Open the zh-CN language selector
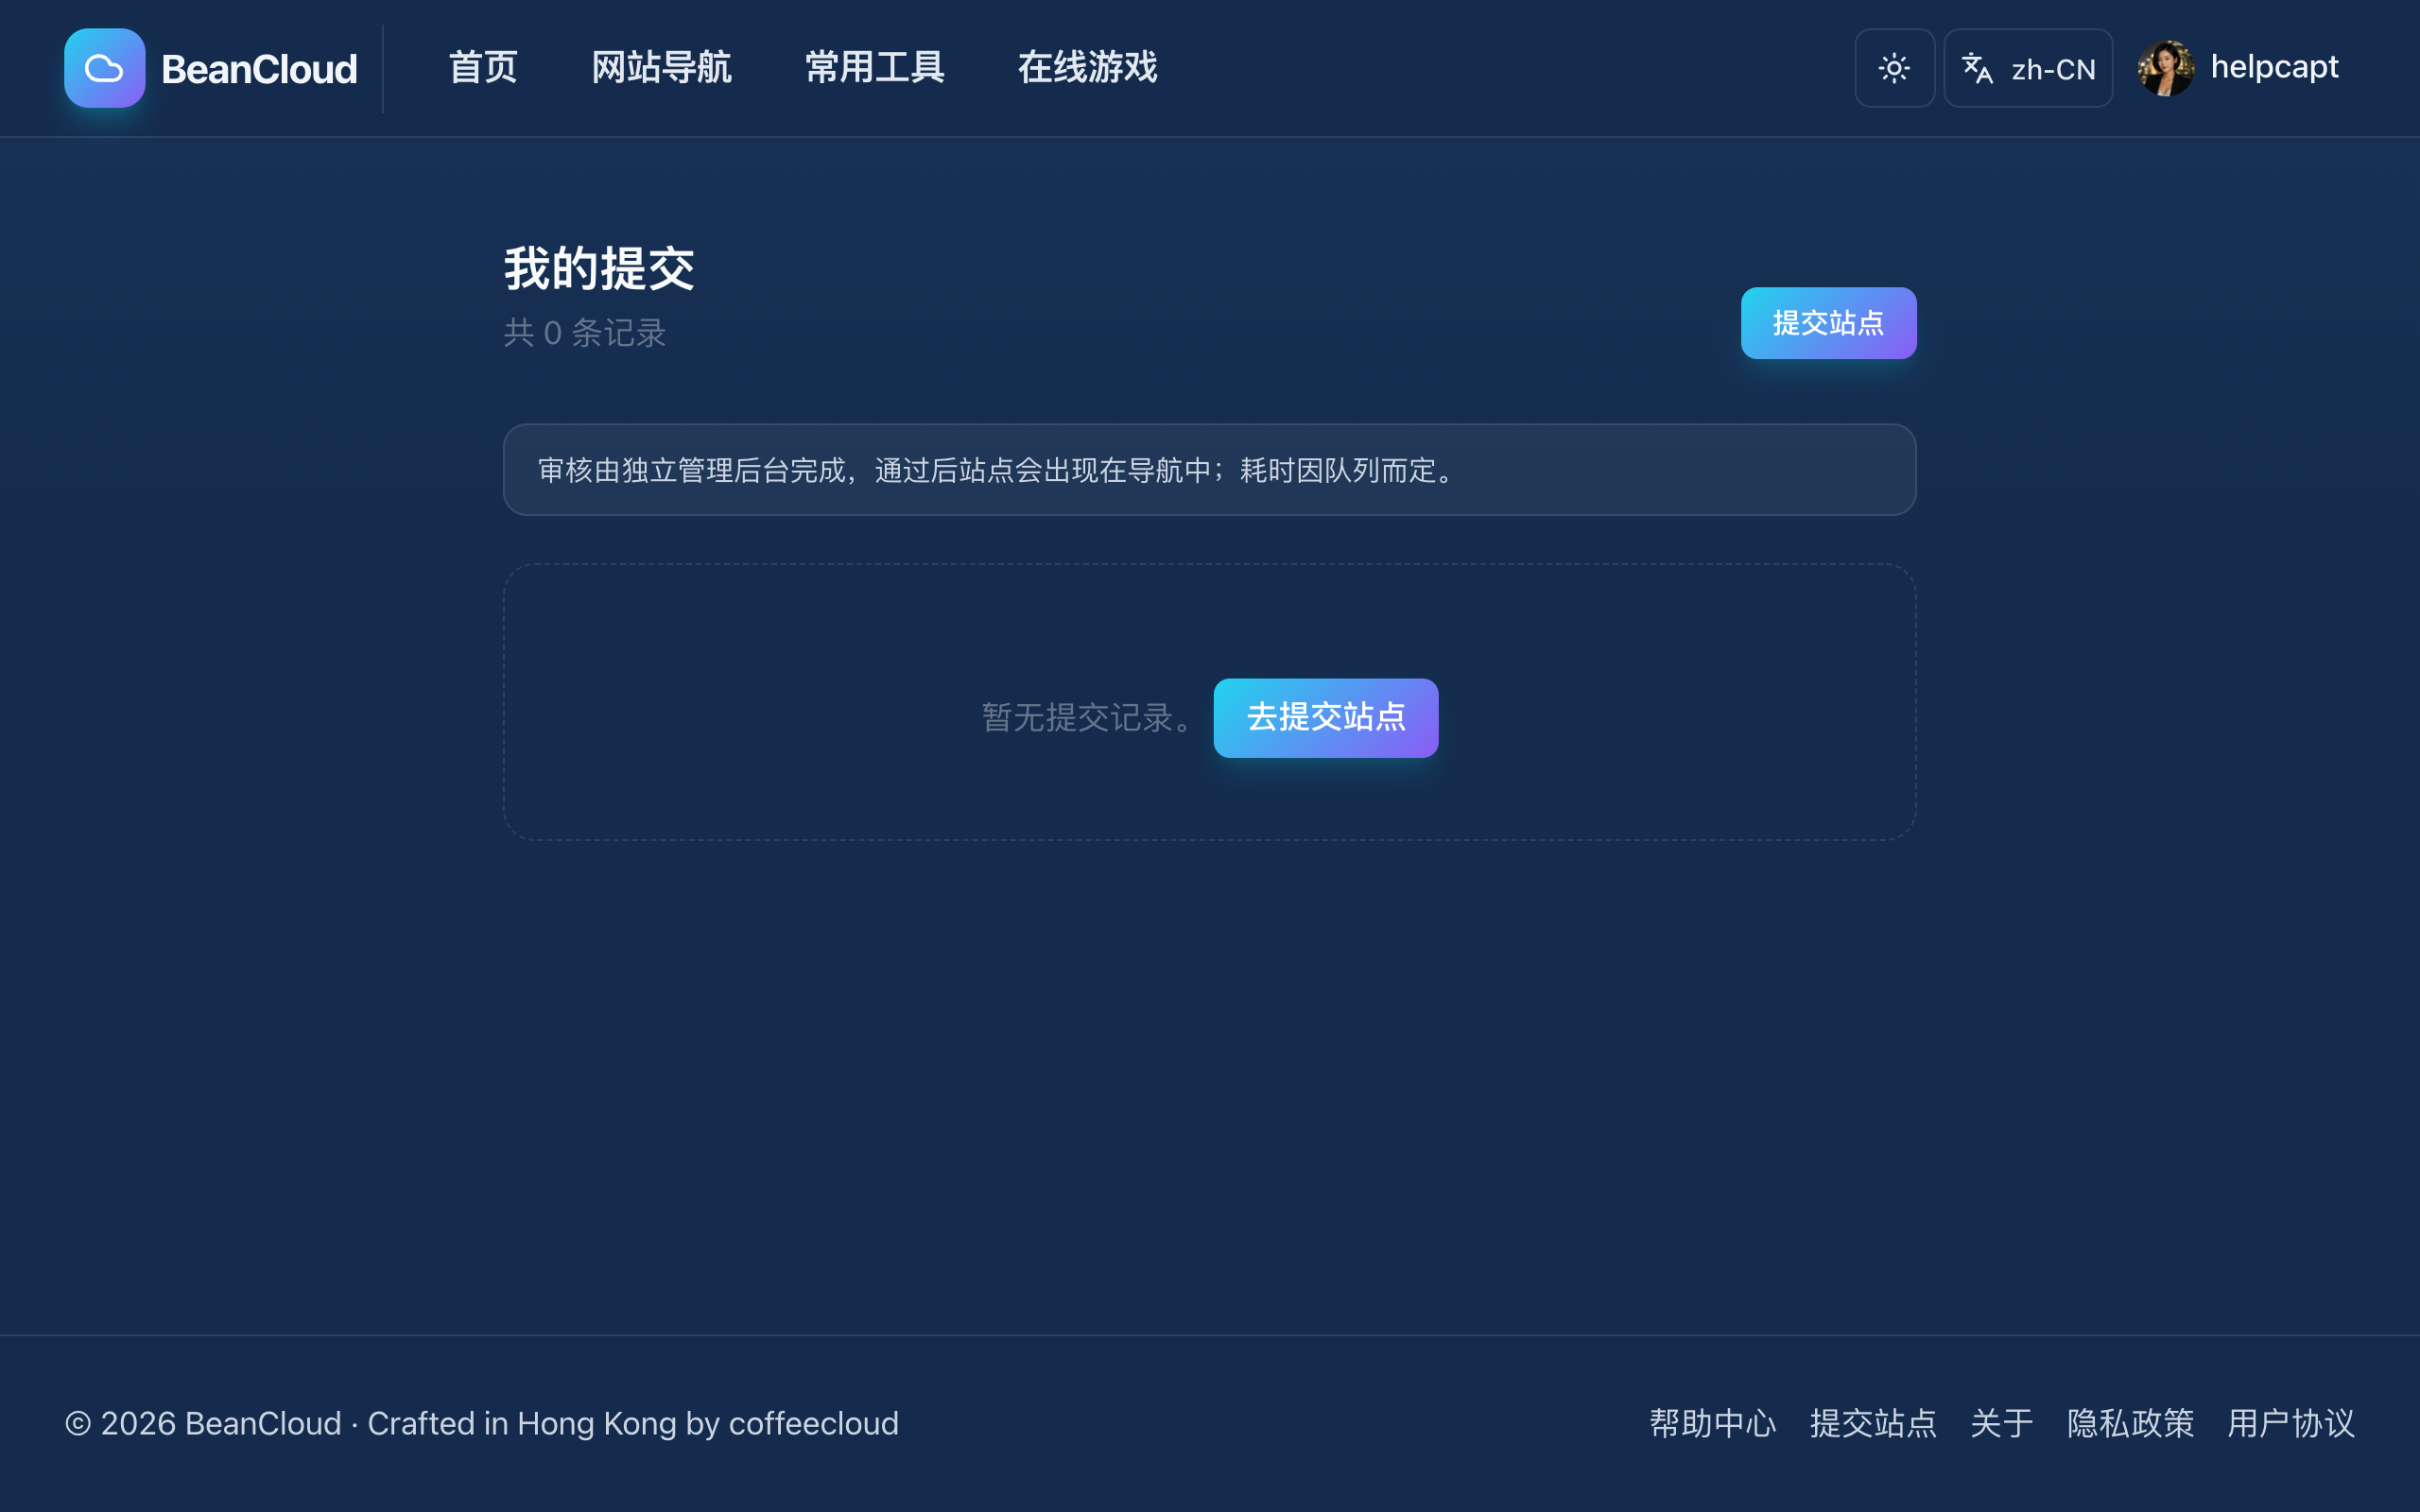2420x1512 pixels. click(2028, 68)
